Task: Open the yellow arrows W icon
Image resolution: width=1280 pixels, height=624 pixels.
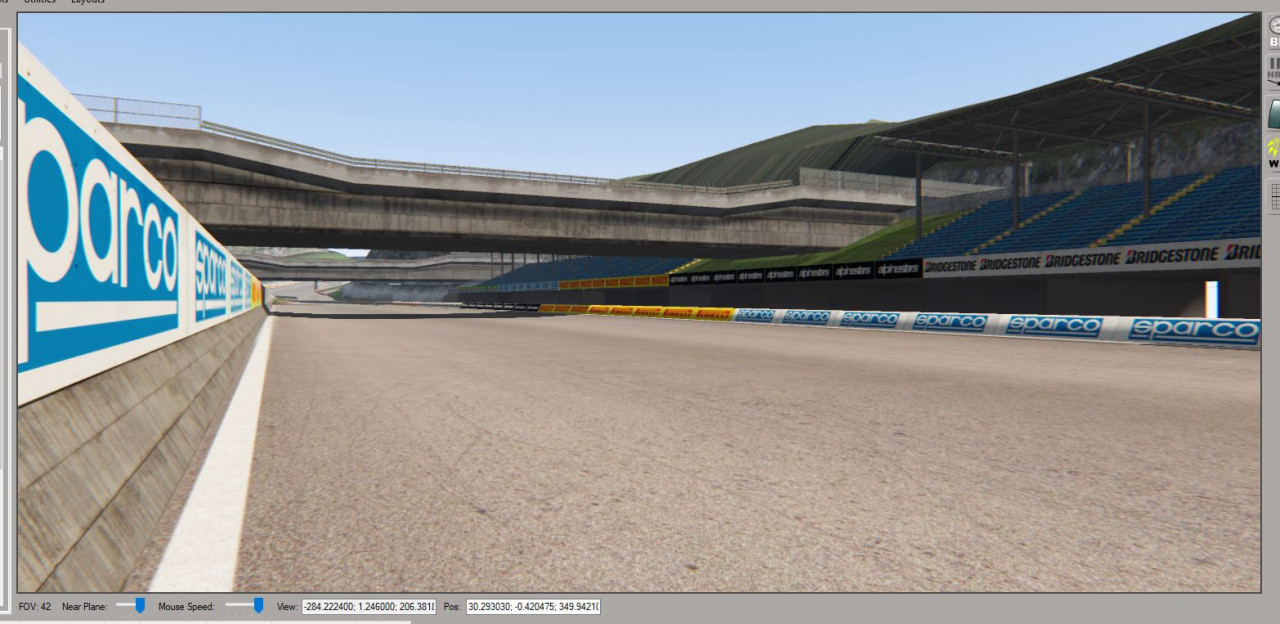Action: point(1274,154)
